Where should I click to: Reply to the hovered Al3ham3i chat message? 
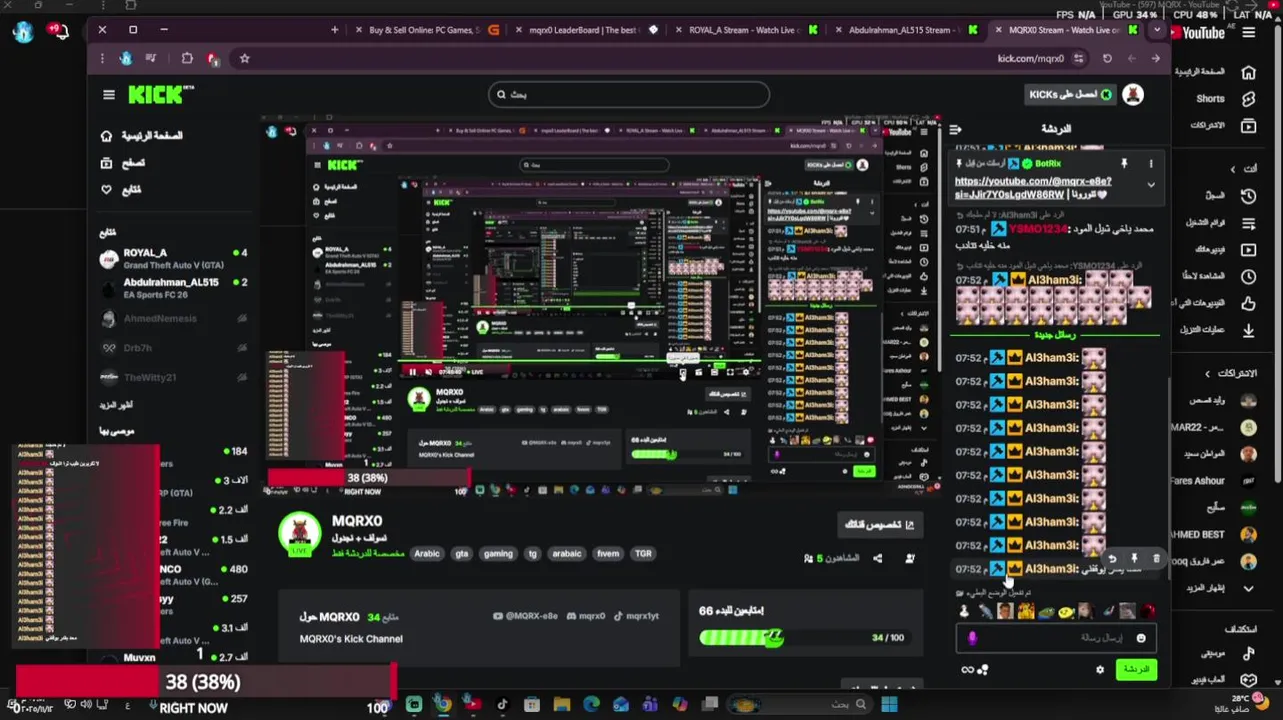pos(1113,559)
